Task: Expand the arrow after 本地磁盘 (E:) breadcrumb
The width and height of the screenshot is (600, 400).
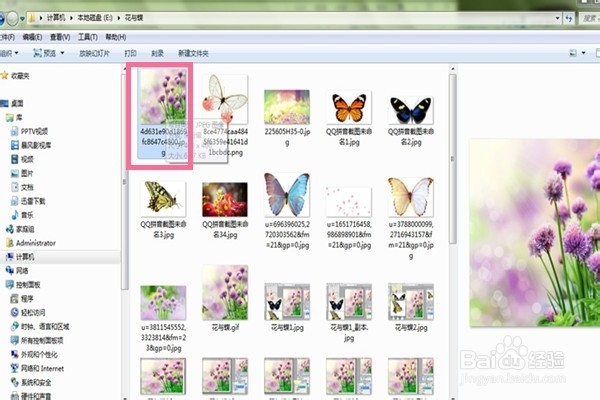Action: (x=119, y=18)
